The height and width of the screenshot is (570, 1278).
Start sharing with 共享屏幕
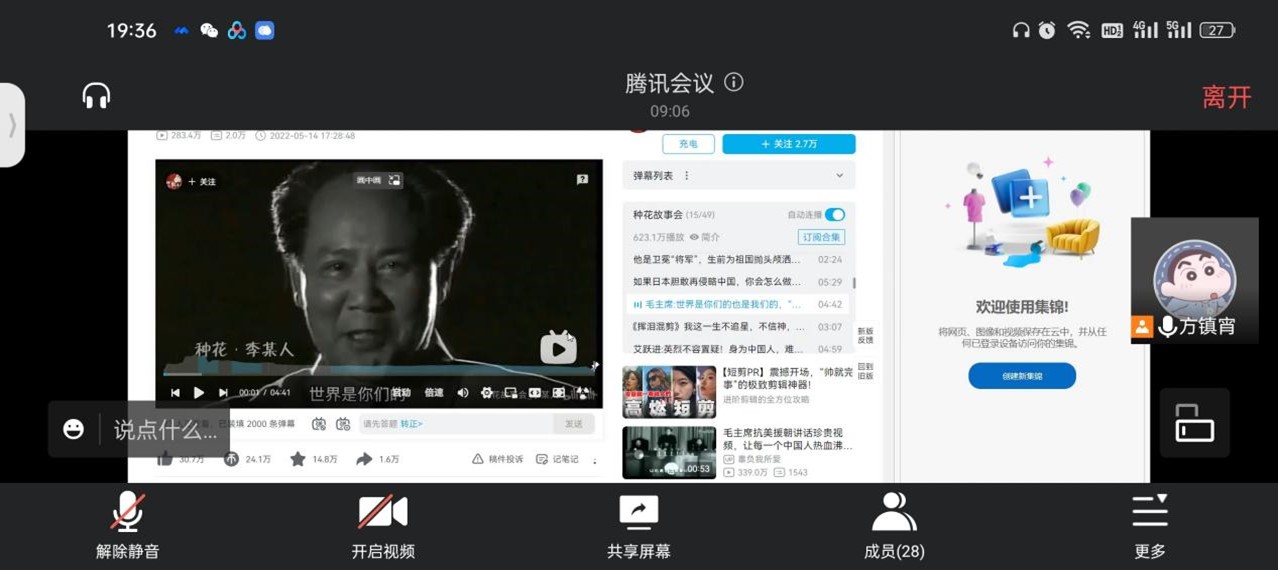(x=638, y=525)
